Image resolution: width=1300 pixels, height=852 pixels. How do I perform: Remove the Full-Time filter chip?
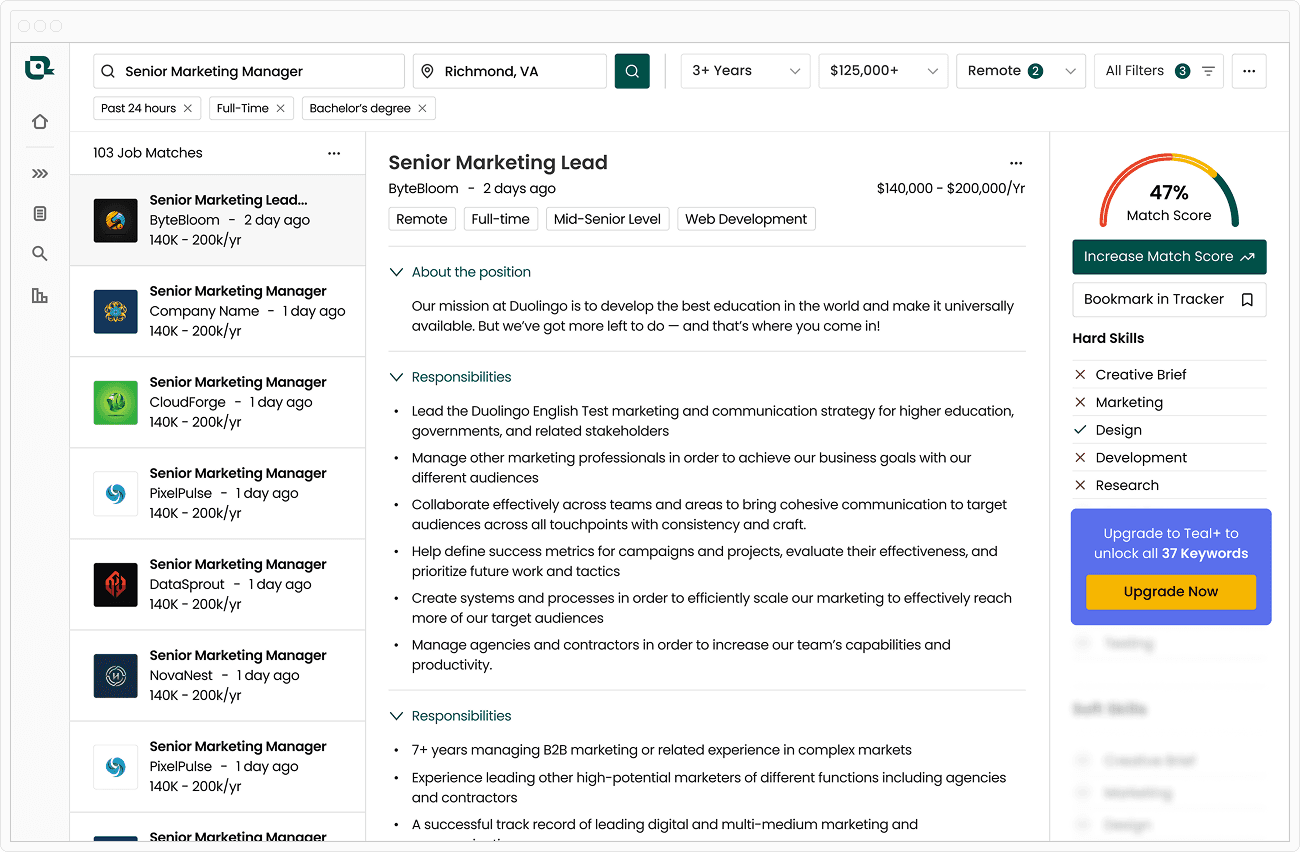click(281, 108)
